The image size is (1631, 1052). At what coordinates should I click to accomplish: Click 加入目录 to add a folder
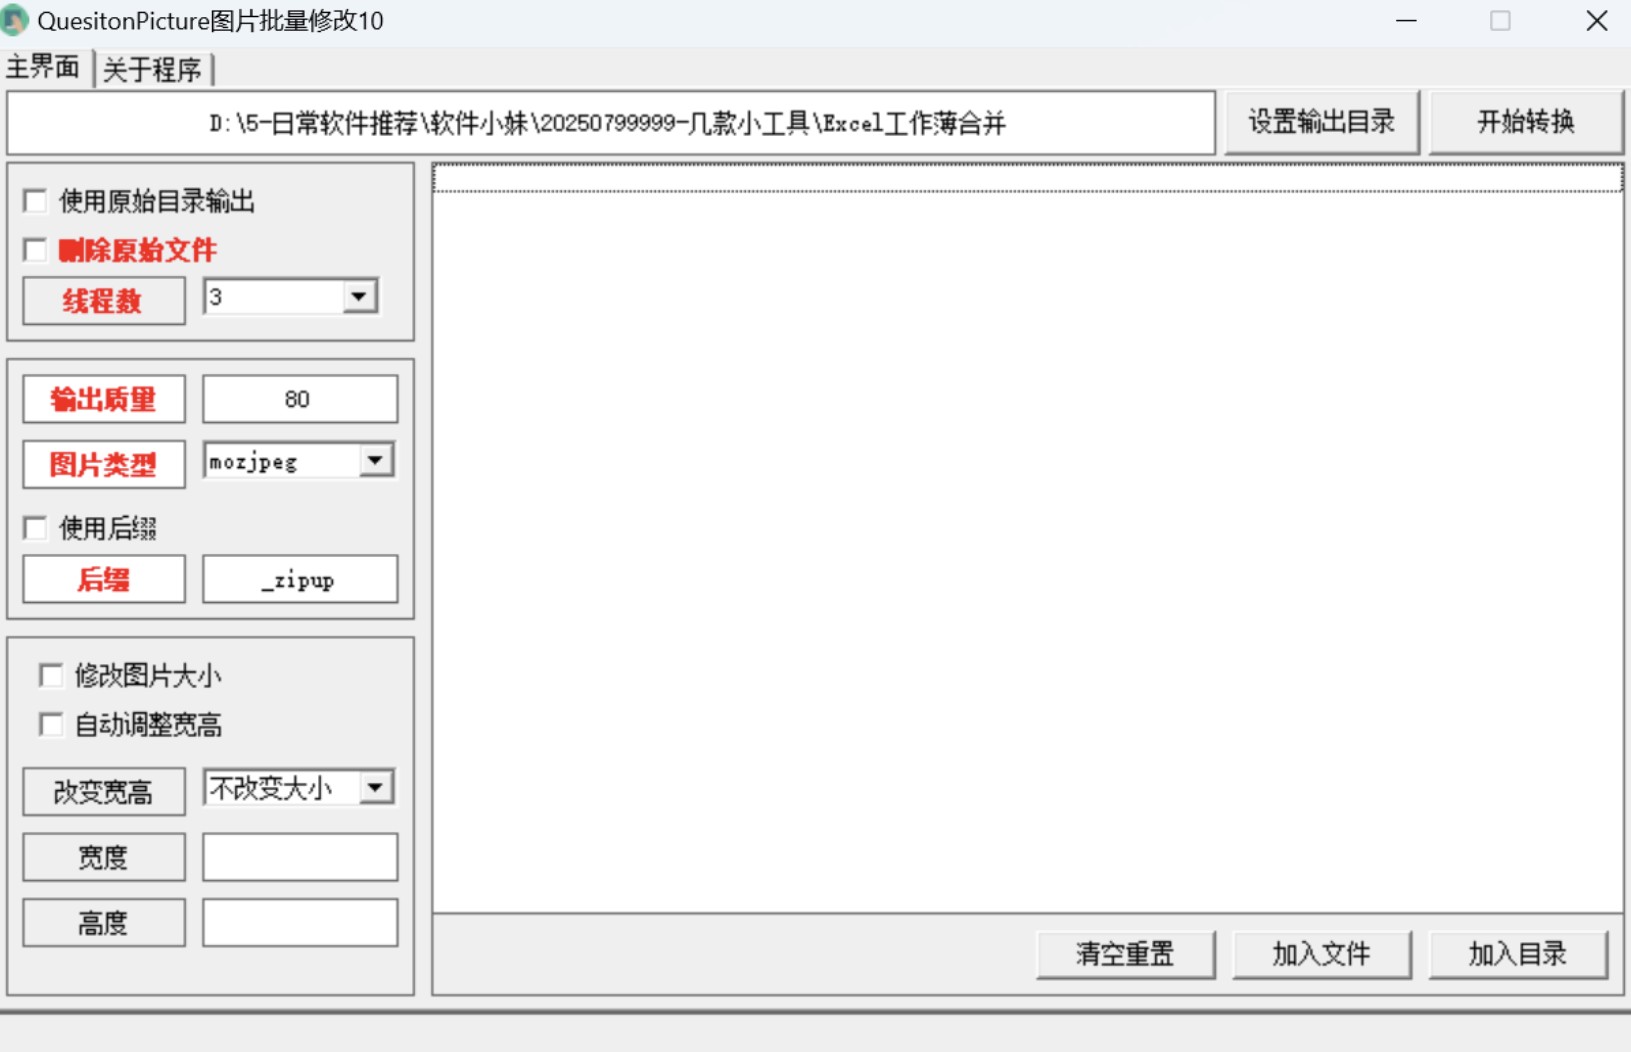click(x=1518, y=954)
